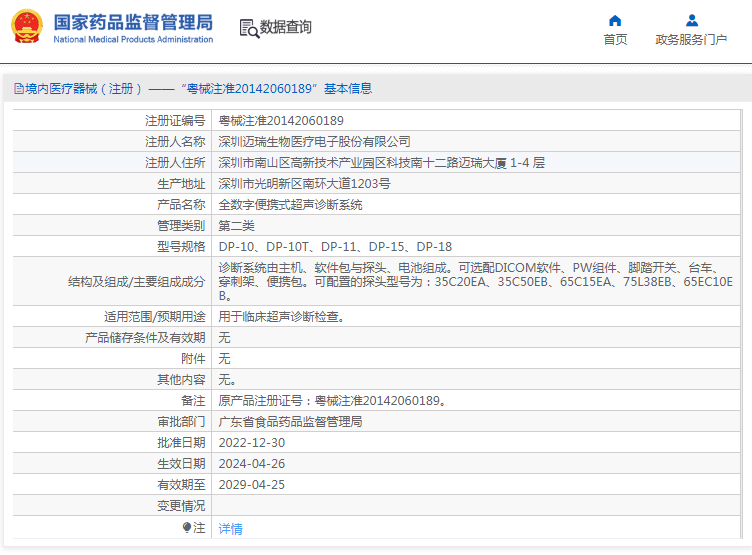Click expiry date 2029-04-25
752x555 pixels.
tap(251, 485)
